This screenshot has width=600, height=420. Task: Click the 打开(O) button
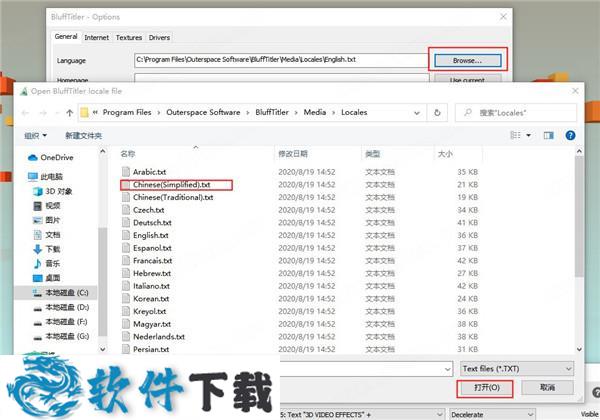click(486, 387)
